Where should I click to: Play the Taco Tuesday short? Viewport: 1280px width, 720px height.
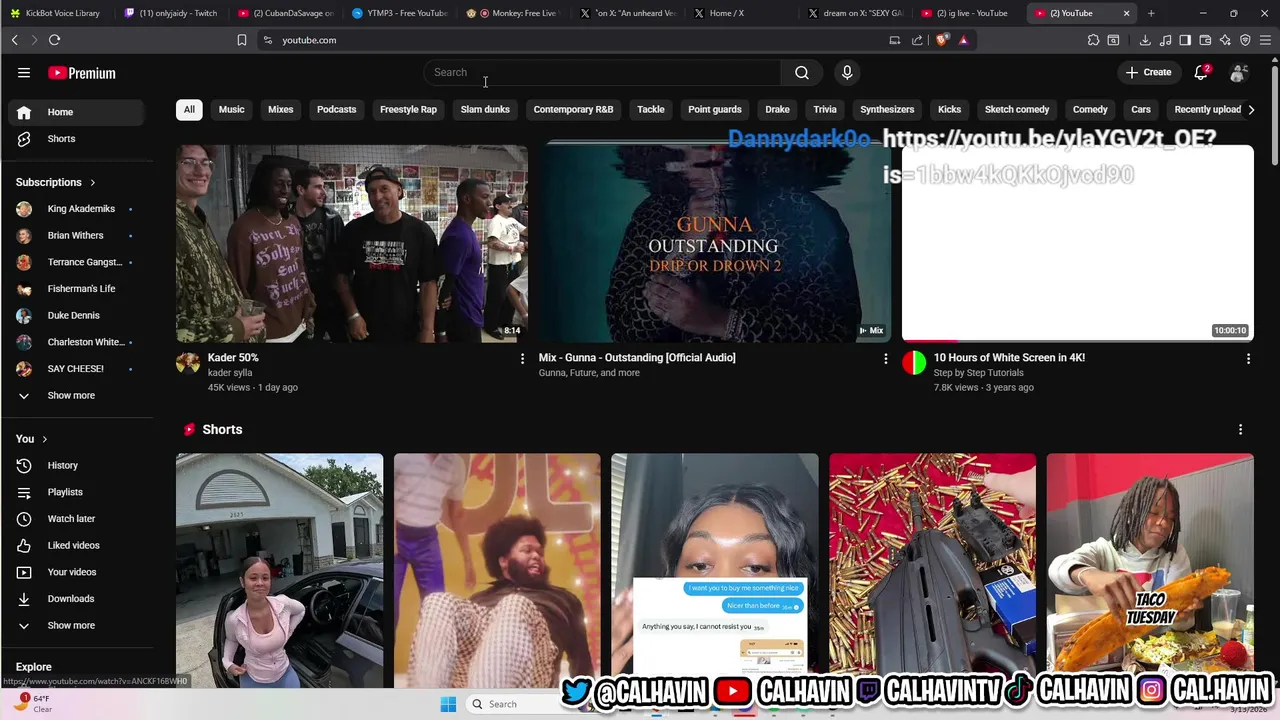coord(1150,571)
